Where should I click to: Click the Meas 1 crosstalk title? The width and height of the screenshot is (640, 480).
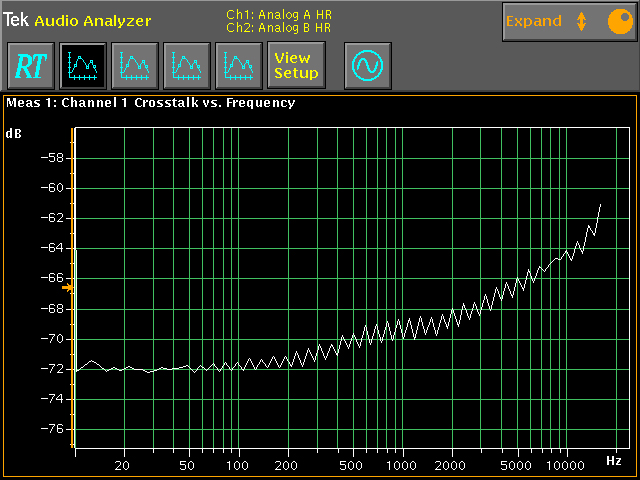tap(150, 102)
